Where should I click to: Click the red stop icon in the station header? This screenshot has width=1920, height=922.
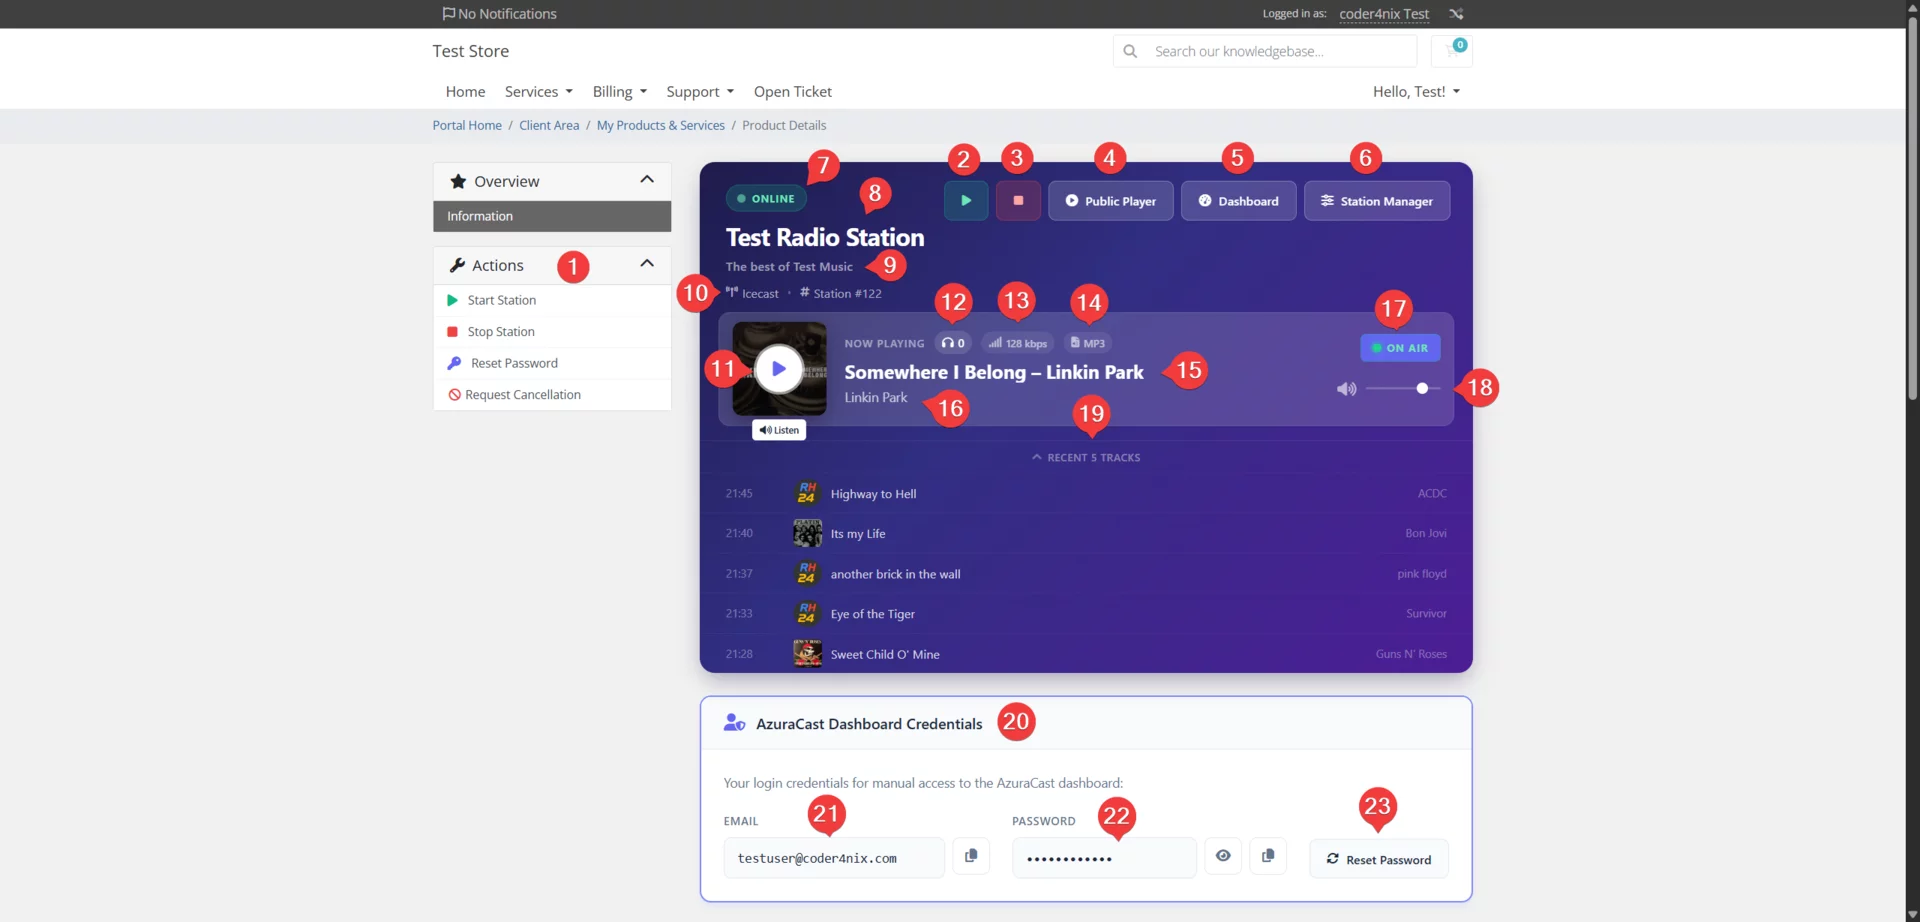[1017, 200]
